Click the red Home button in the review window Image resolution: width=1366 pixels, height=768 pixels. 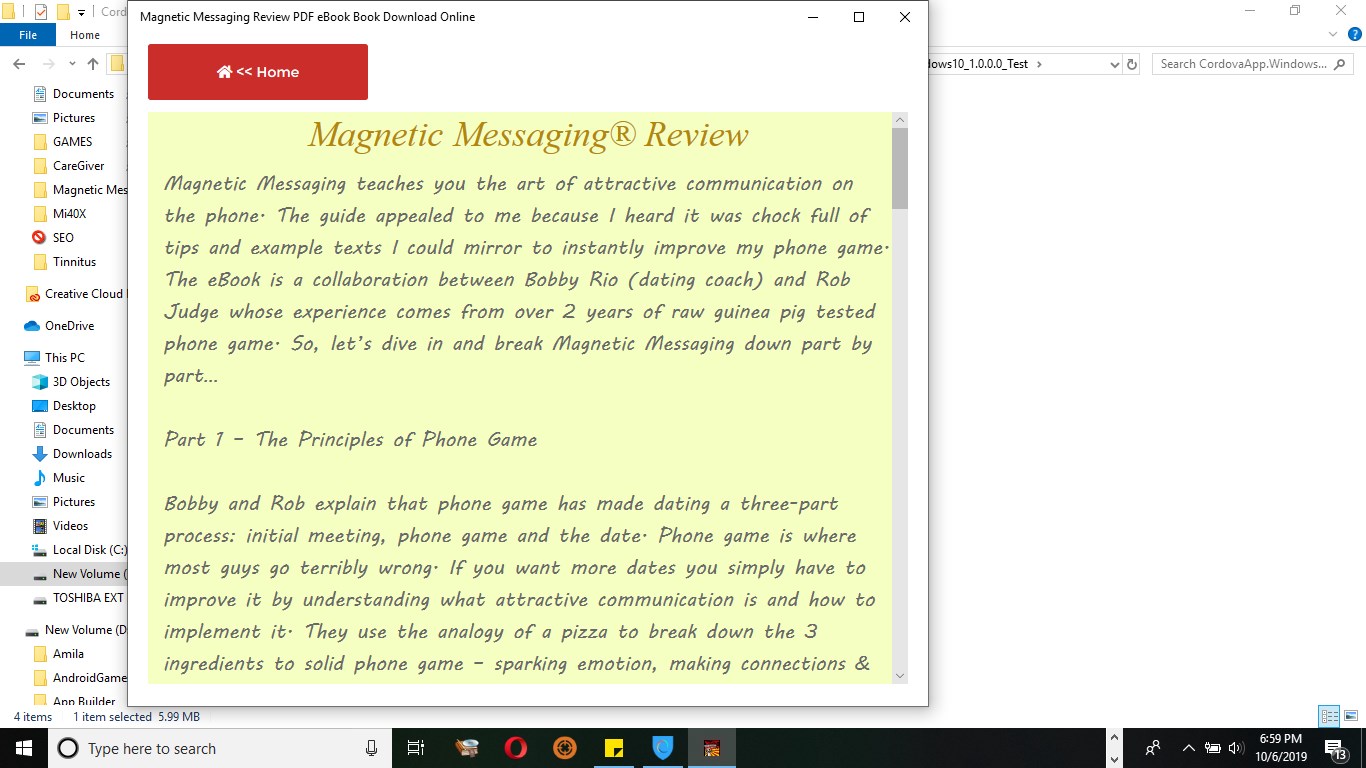pyautogui.click(x=257, y=71)
